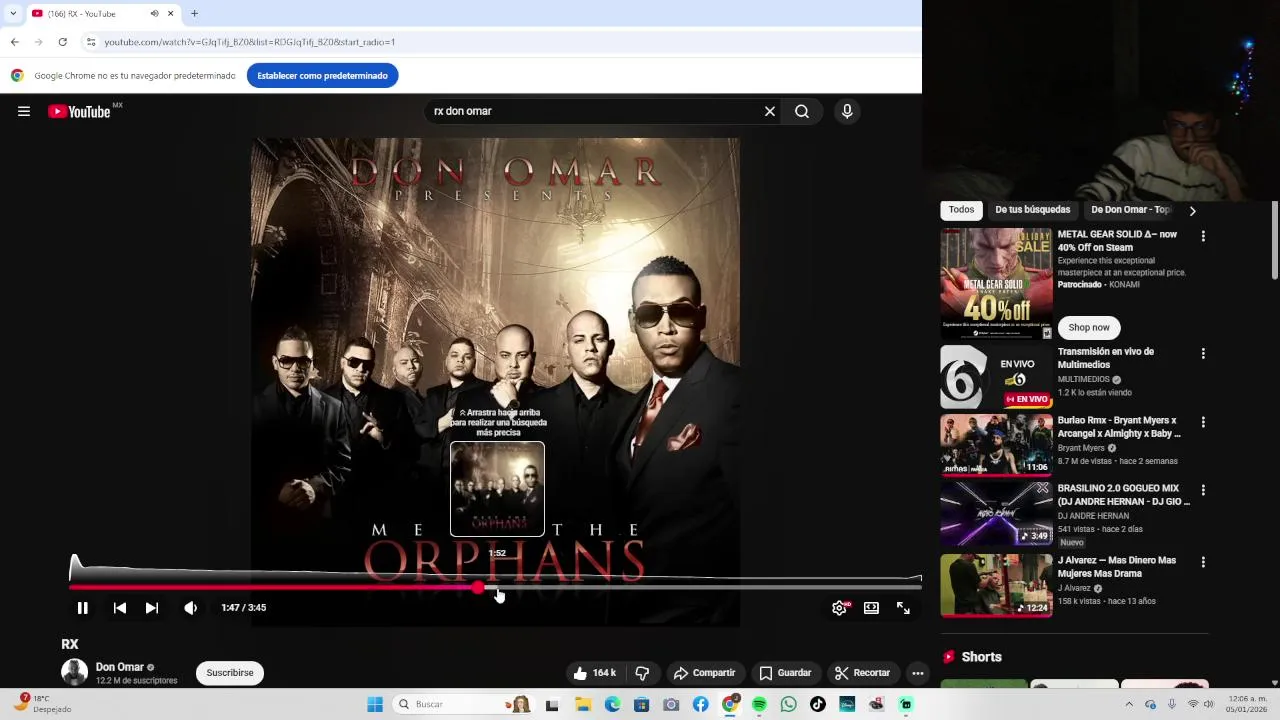Open Microsoft Edge from taskbar
This screenshot has width=1280, height=720.
coord(612,704)
